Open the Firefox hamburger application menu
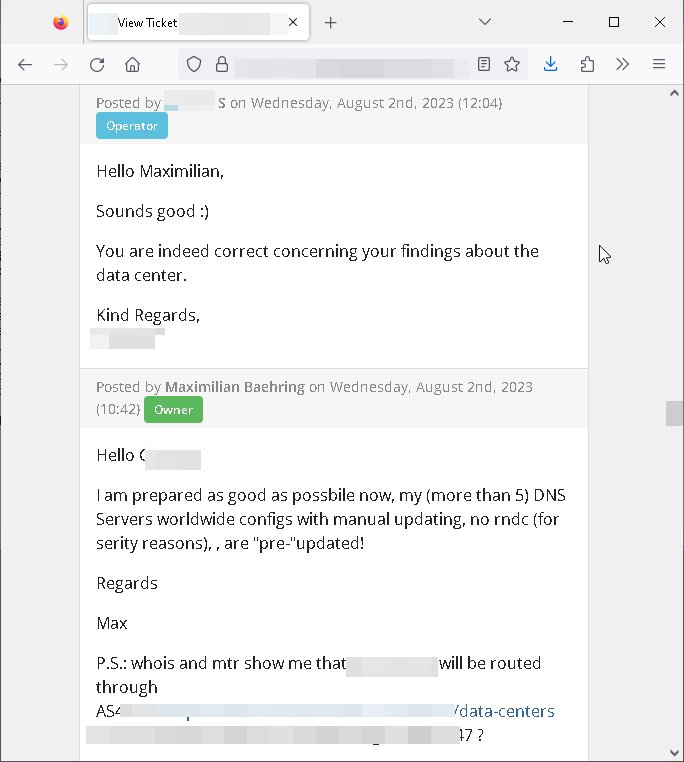 [x=658, y=64]
